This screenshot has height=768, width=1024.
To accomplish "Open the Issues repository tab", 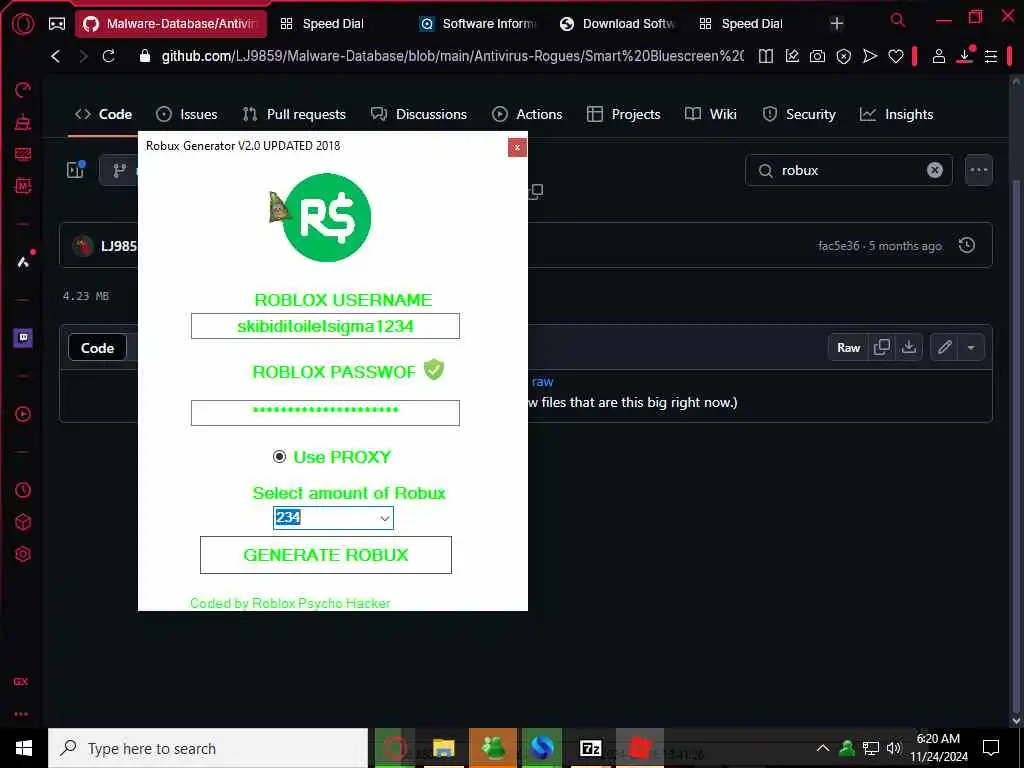I will [187, 114].
